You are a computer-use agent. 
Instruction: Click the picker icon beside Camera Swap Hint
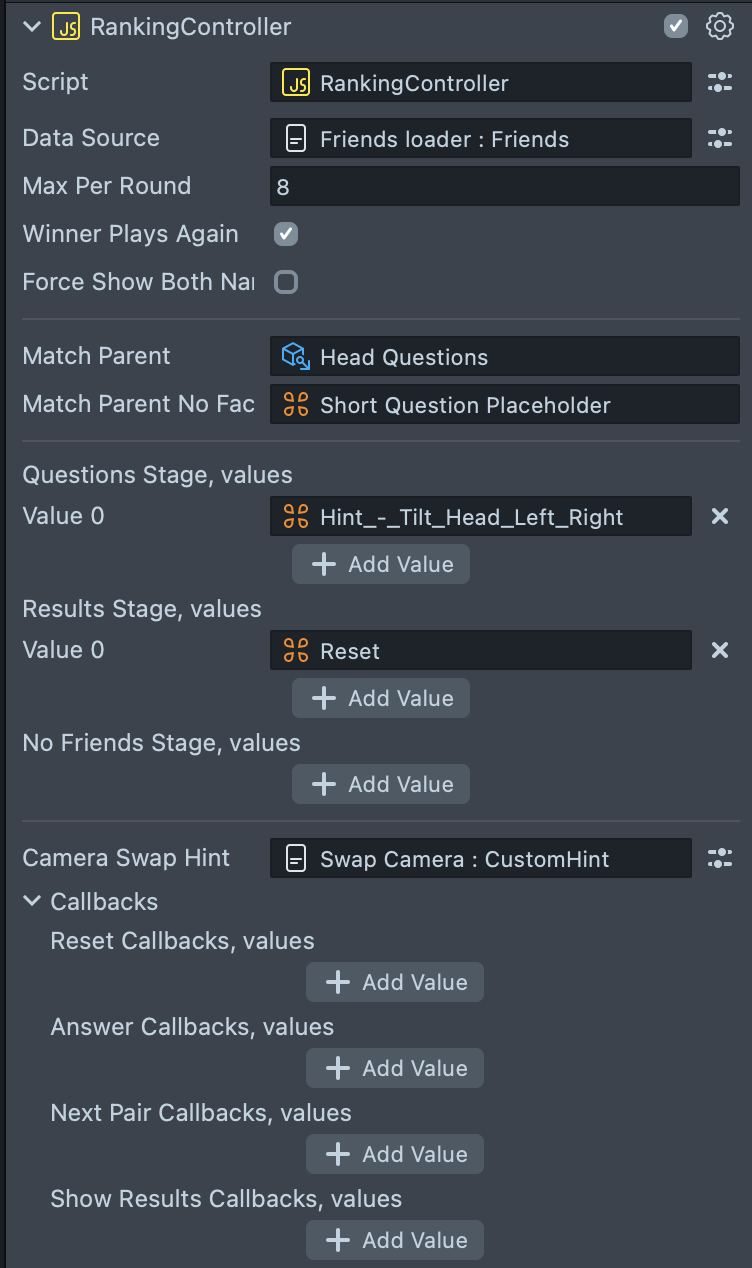pyautogui.click(x=720, y=859)
